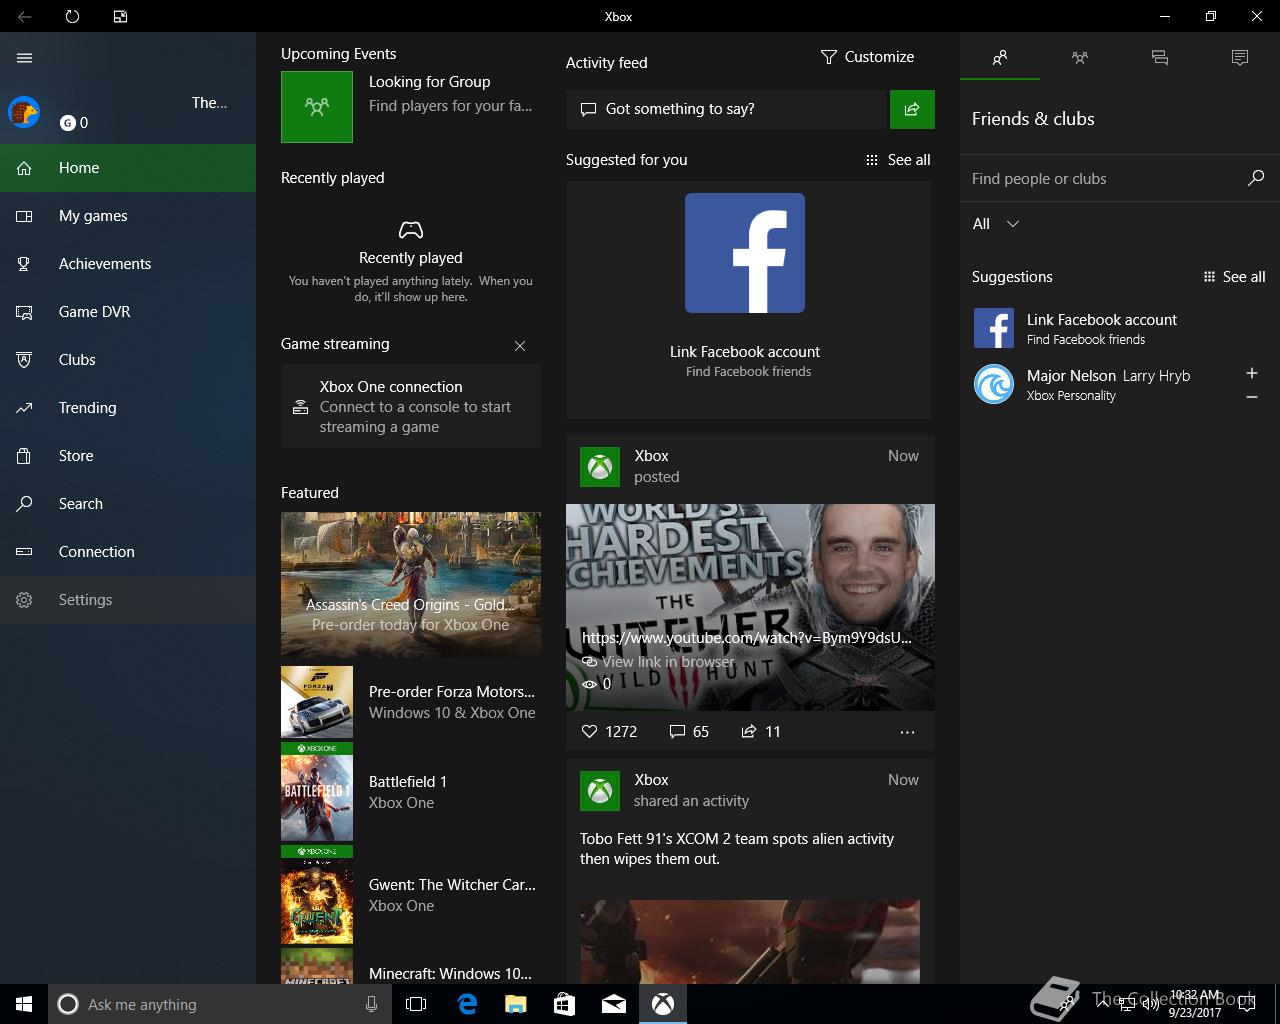Image resolution: width=1280 pixels, height=1024 pixels.
Task: Like the Xbox post with 1272 likes
Action: click(609, 732)
